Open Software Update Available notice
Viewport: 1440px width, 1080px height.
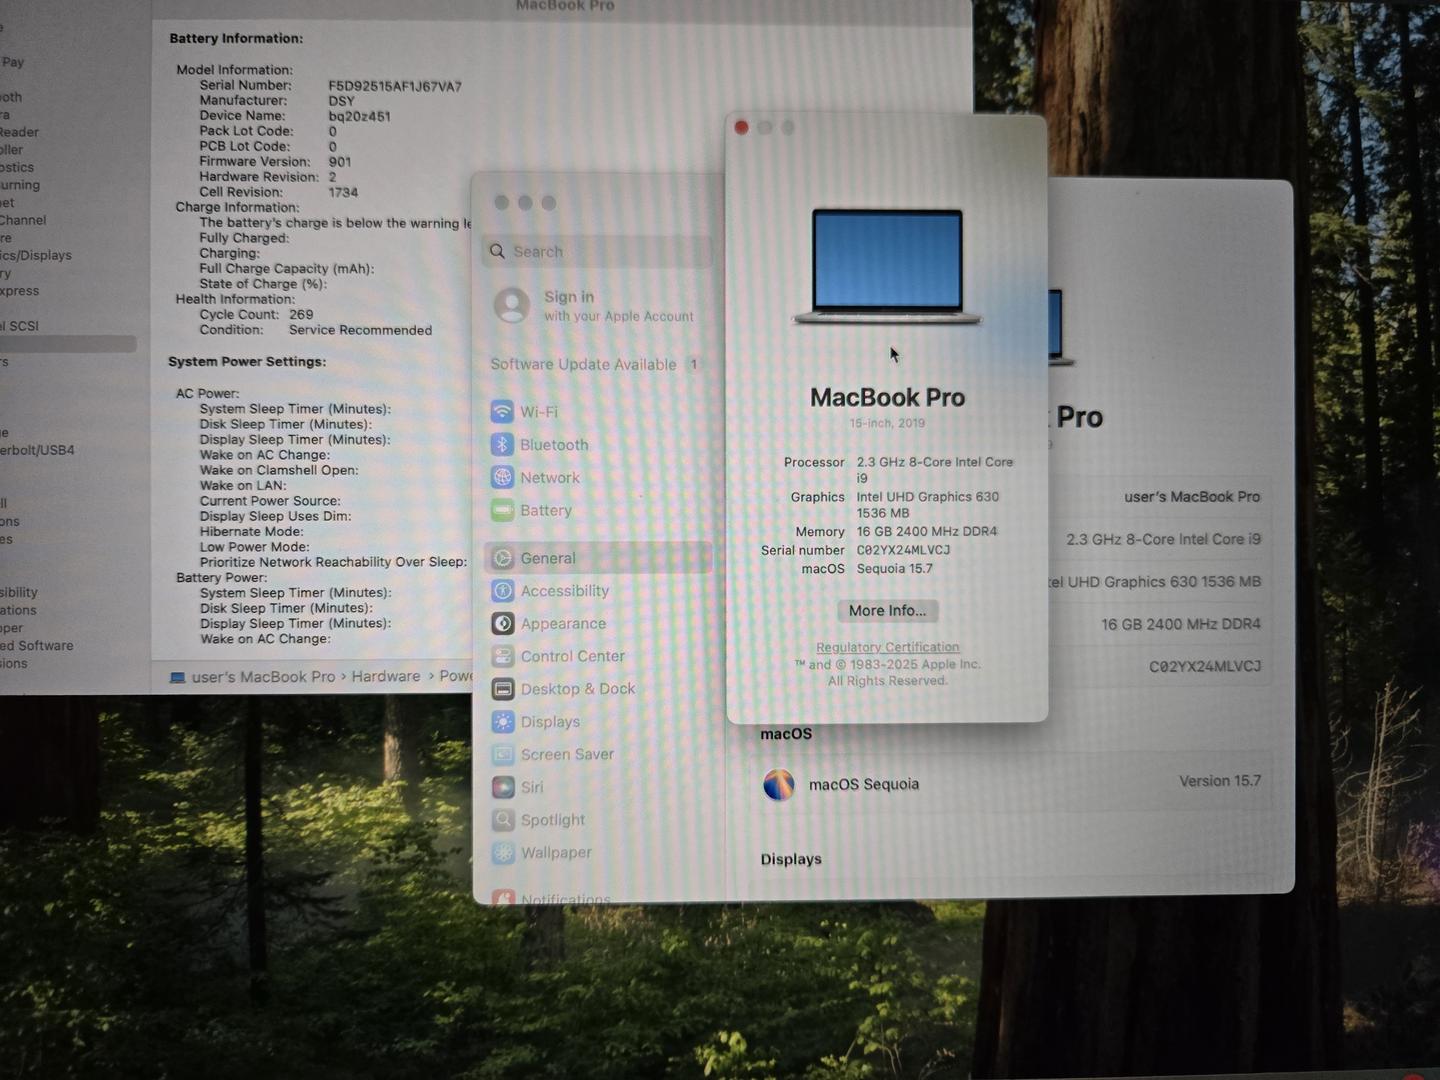tap(594, 364)
